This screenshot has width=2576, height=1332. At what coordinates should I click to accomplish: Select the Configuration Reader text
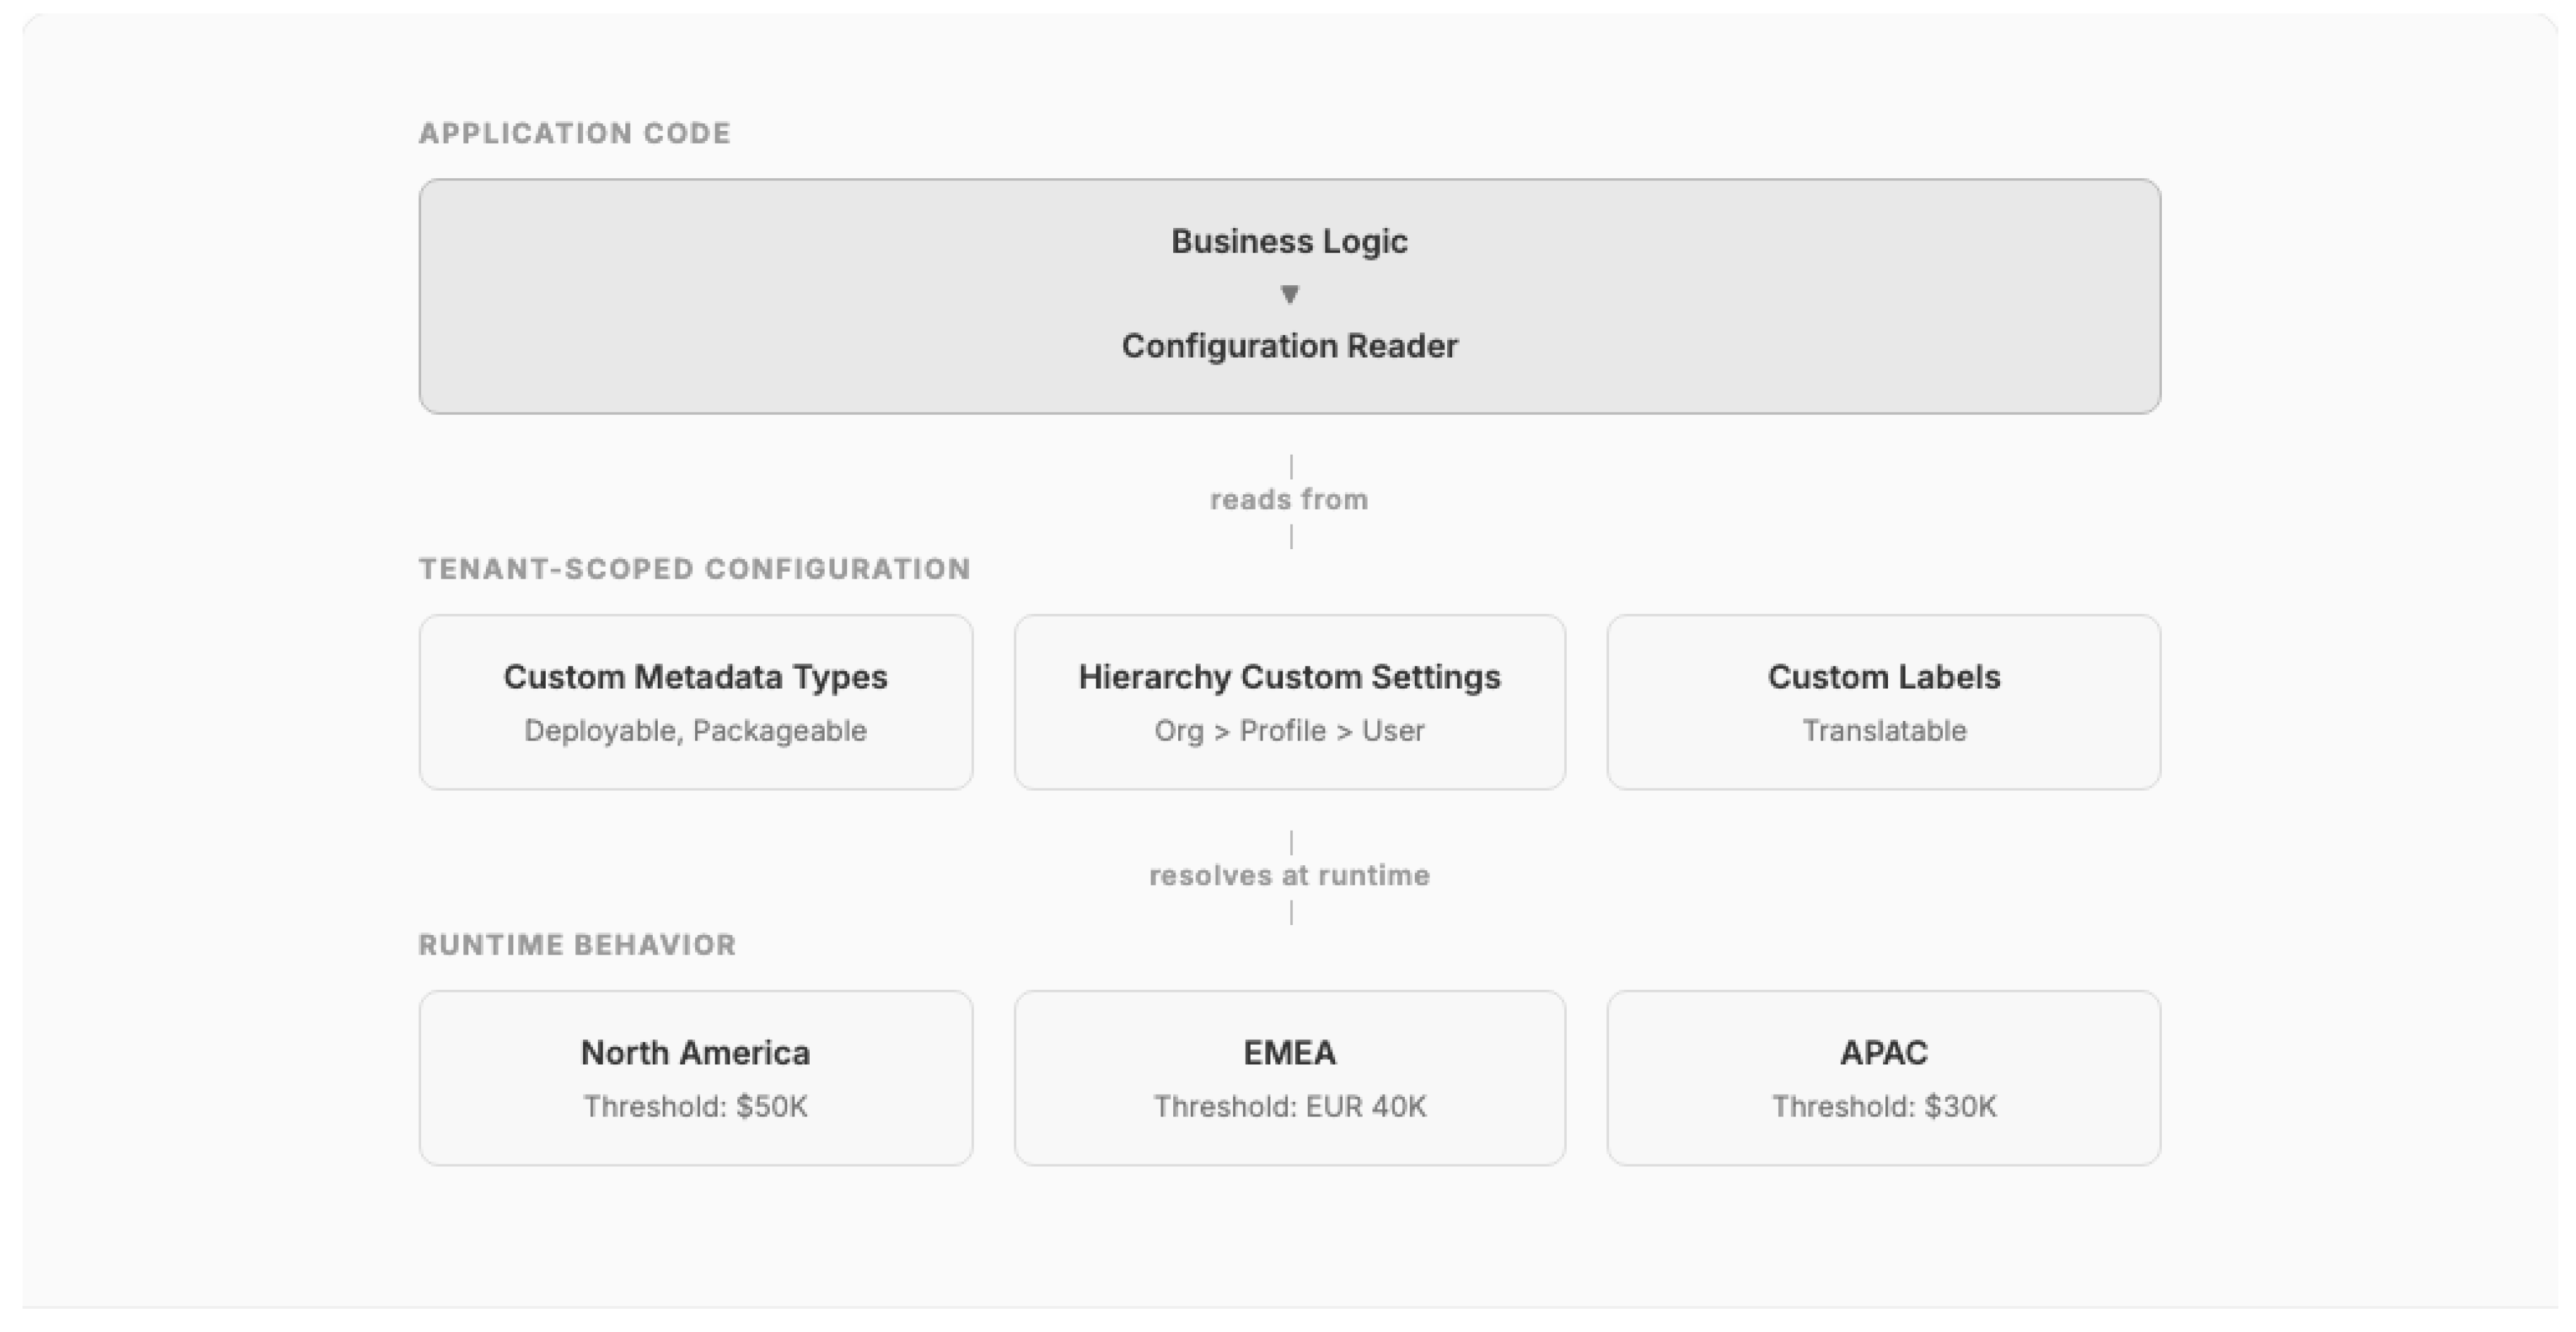pos(1289,346)
